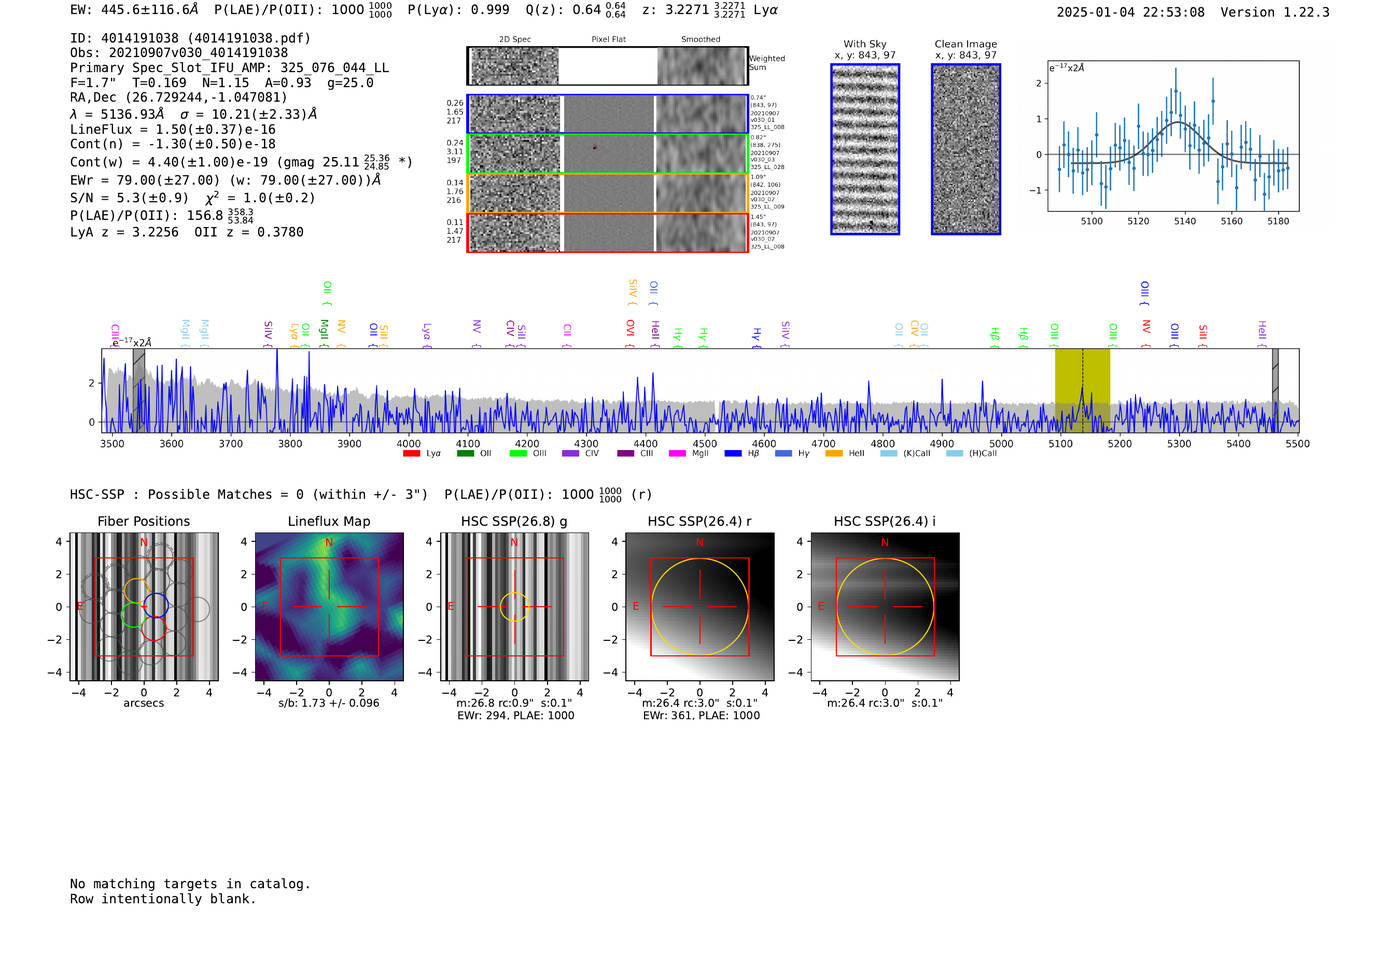The width and height of the screenshot is (1400, 953).
Task: Click the green fiber circle in Fiber Positions
Action: tap(133, 614)
